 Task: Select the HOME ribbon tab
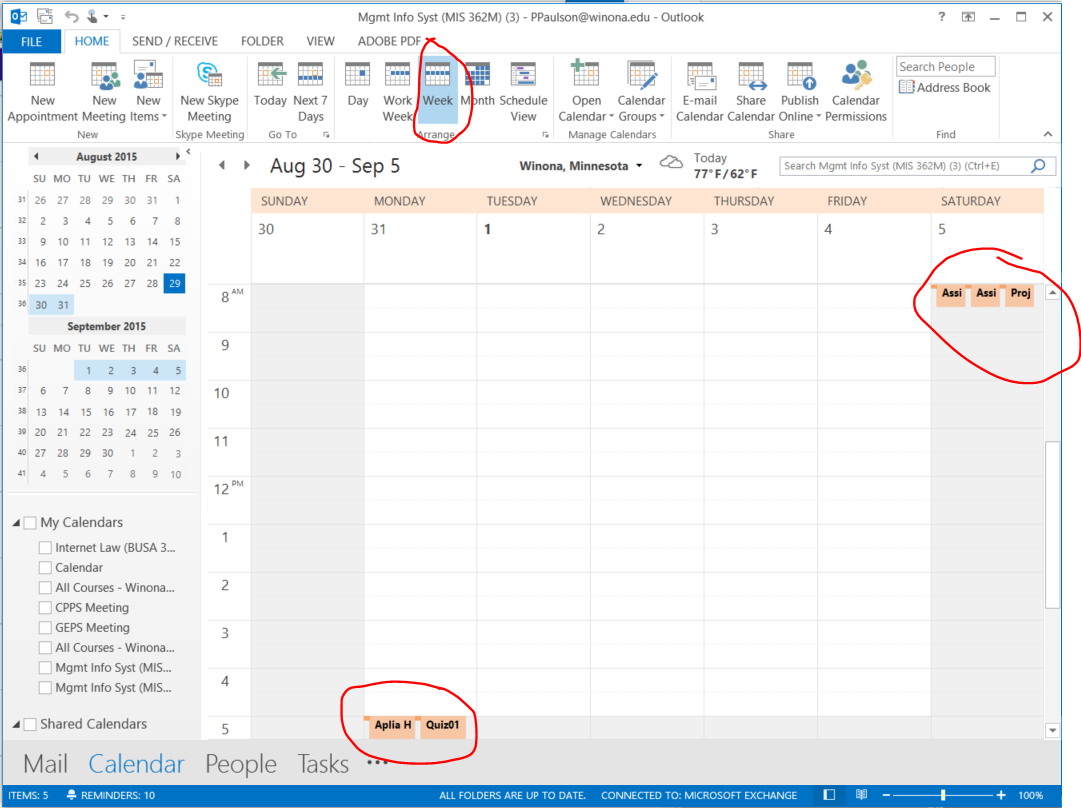(92, 41)
